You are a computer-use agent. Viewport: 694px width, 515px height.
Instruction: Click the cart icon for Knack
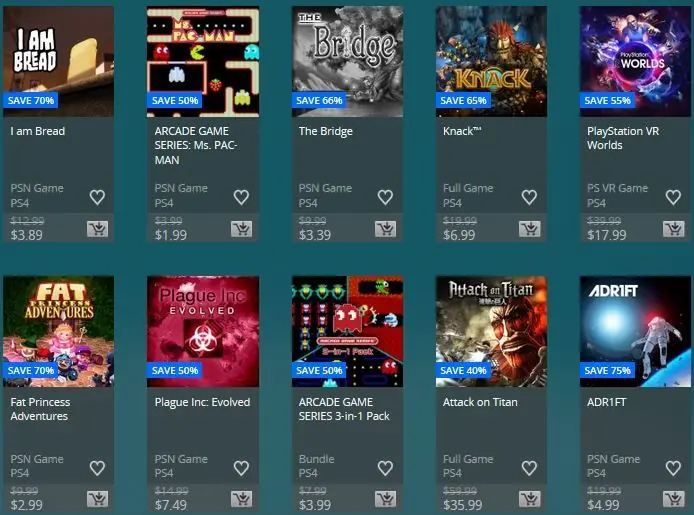tap(530, 229)
